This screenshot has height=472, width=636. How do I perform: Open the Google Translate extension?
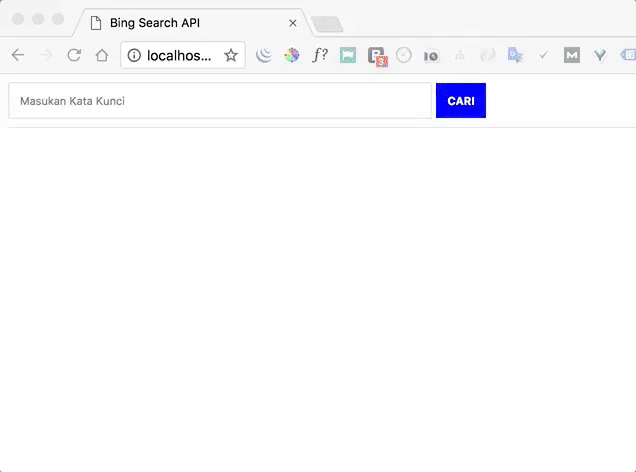(x=515, y=55)
